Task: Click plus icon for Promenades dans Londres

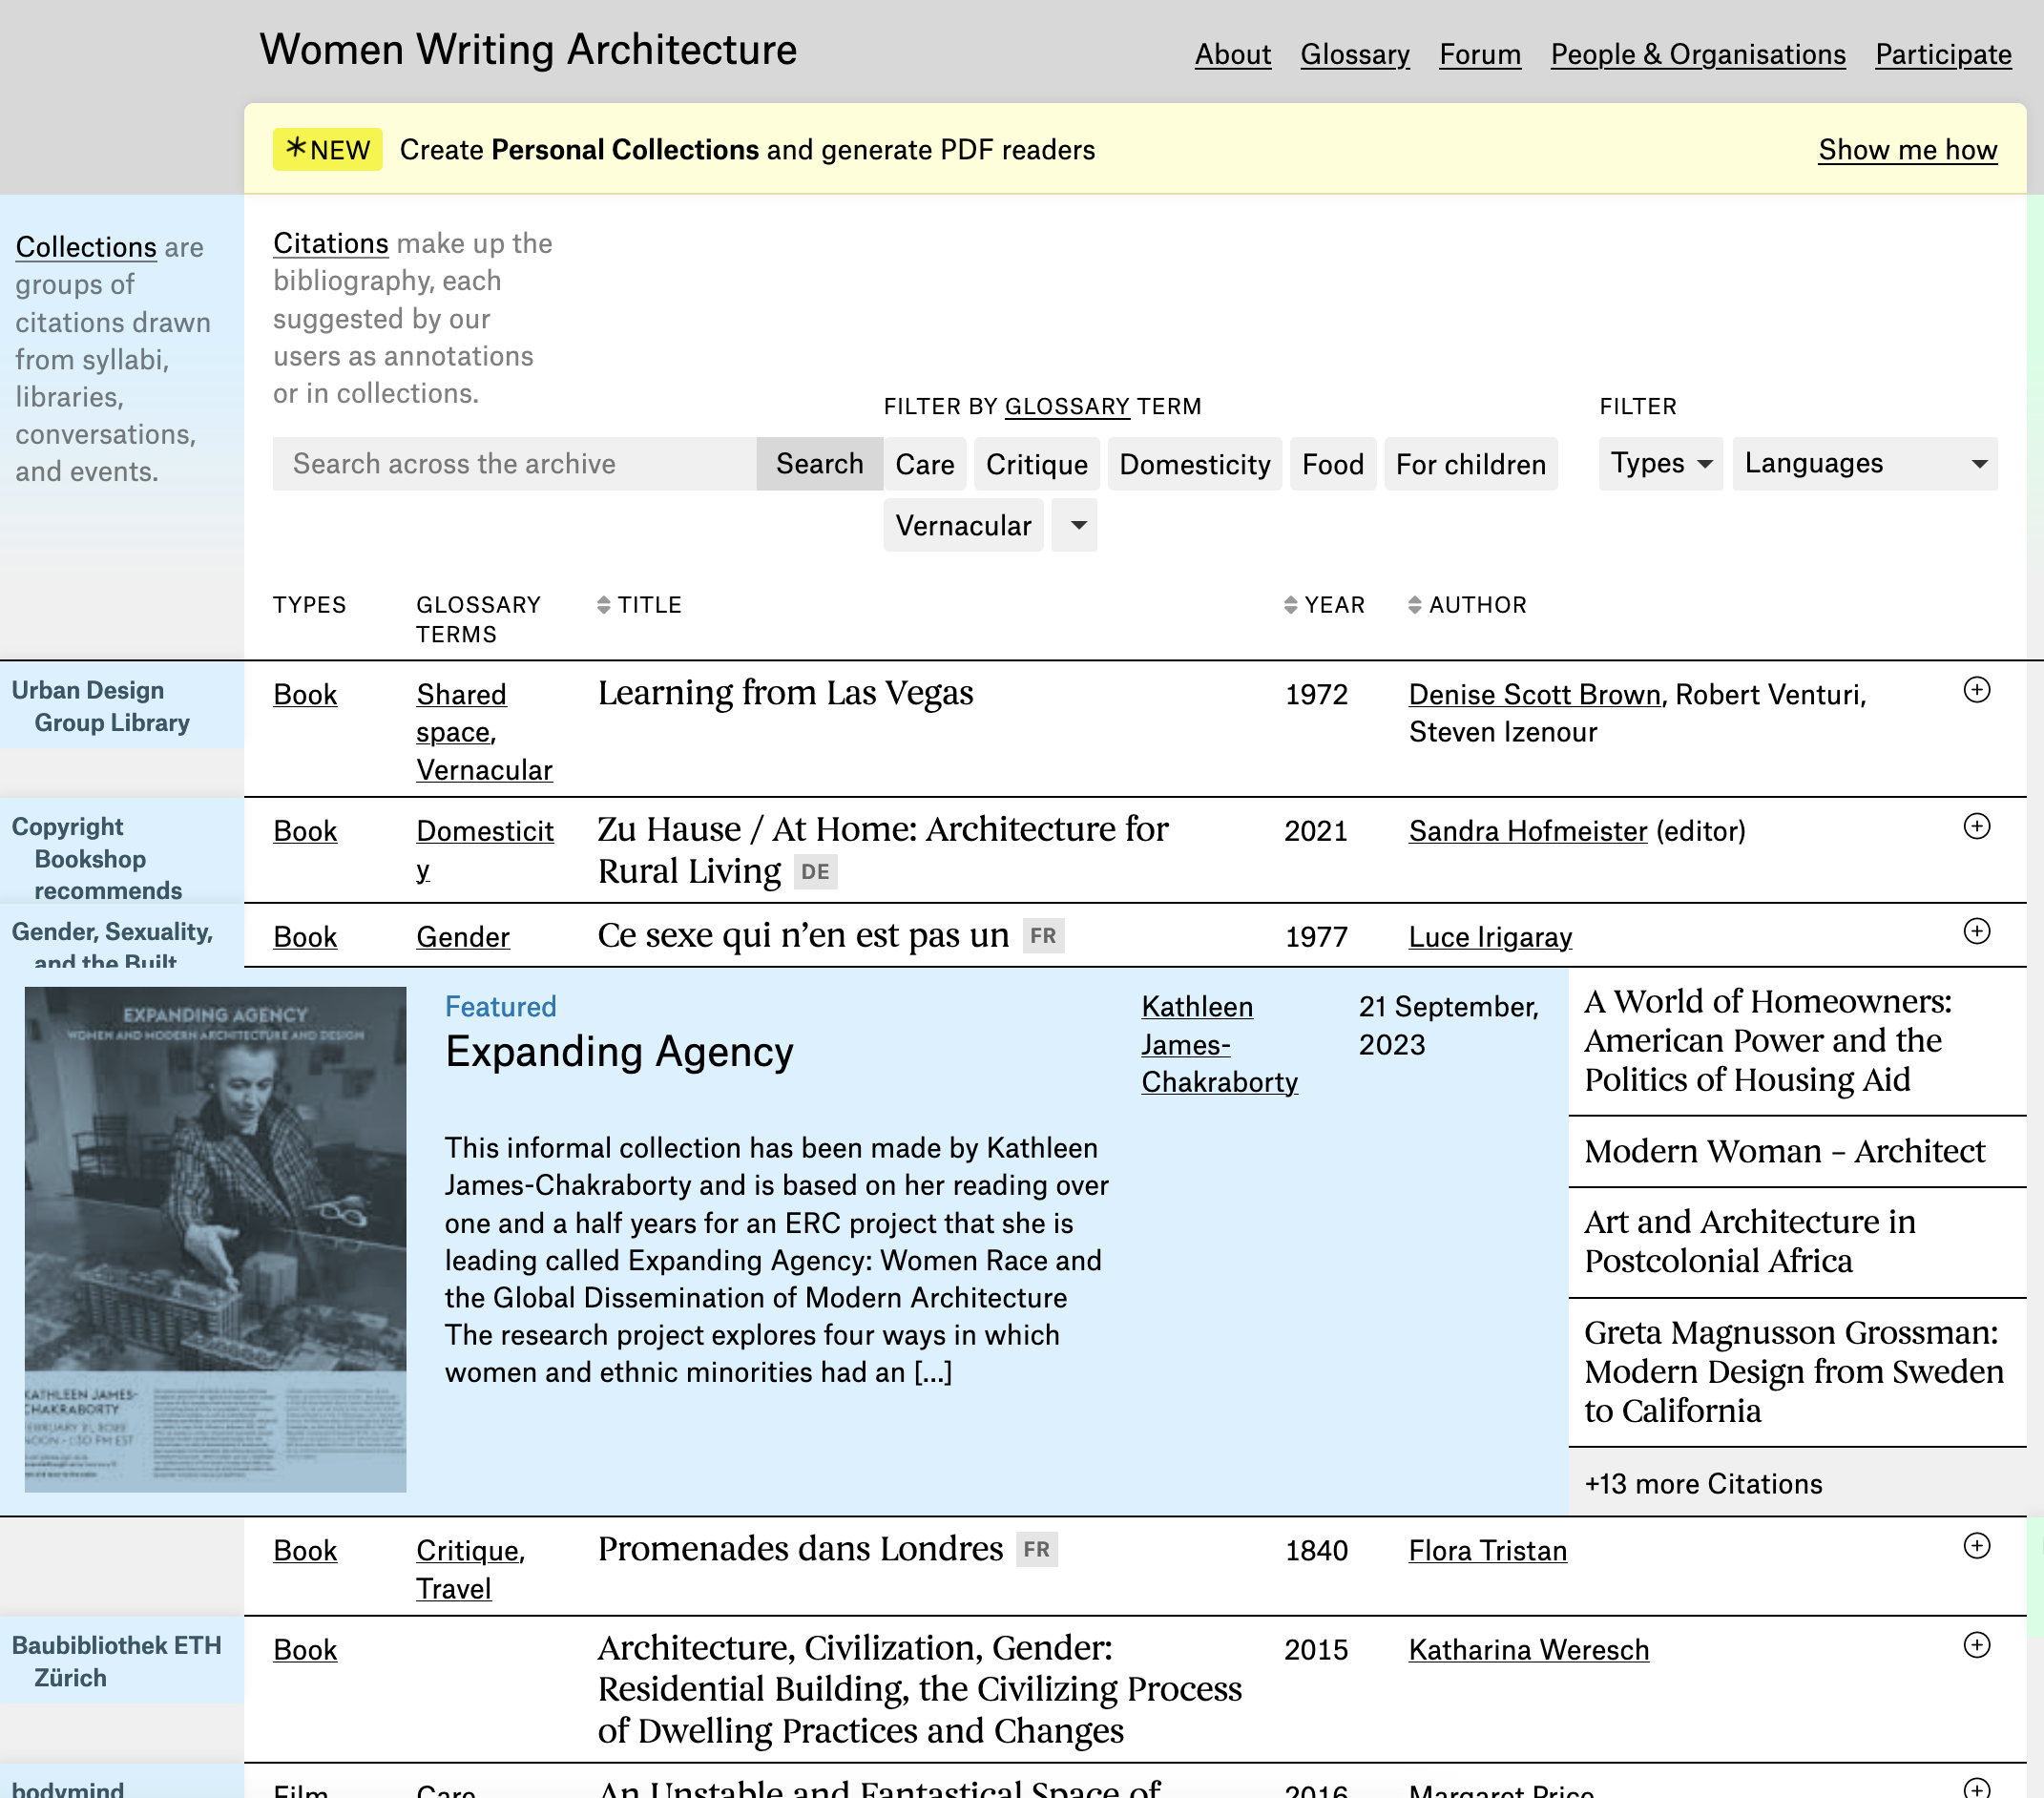Action: 1976,1545
